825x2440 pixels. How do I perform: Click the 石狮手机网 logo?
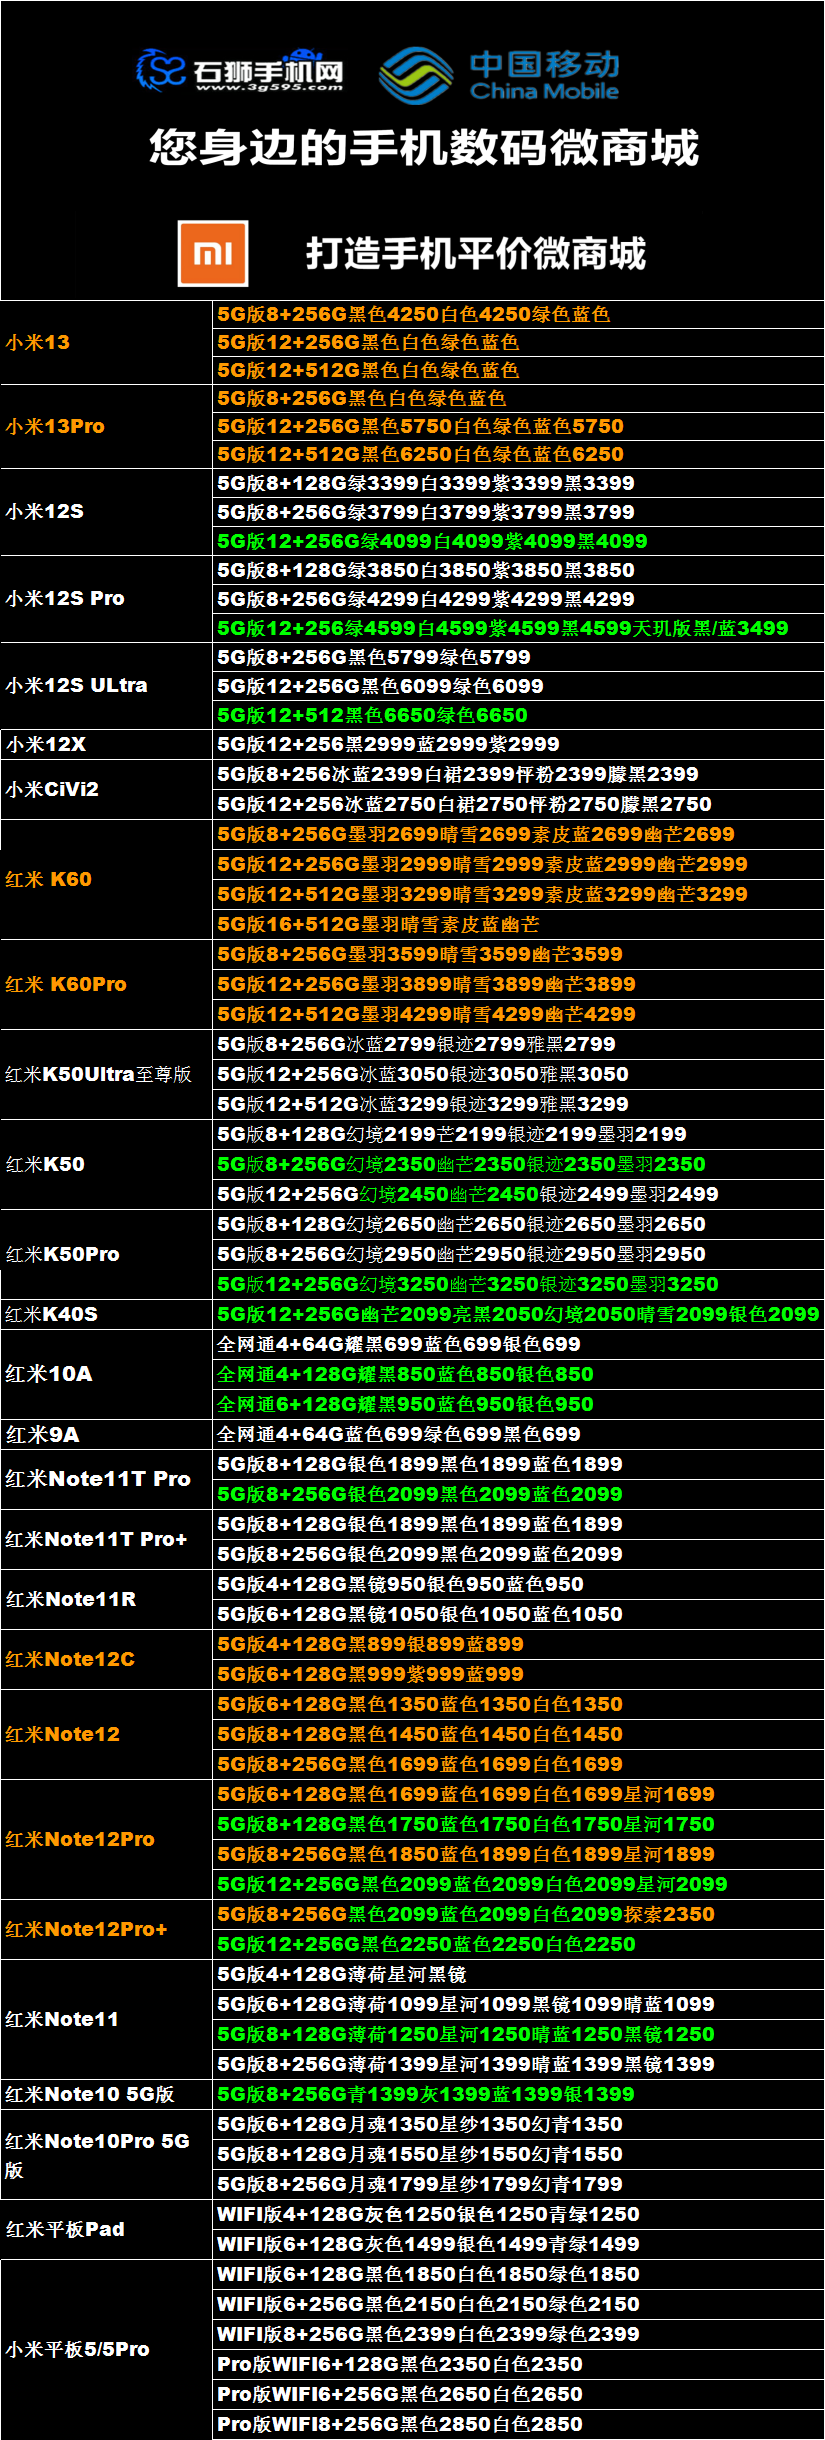tap(240, 71)
